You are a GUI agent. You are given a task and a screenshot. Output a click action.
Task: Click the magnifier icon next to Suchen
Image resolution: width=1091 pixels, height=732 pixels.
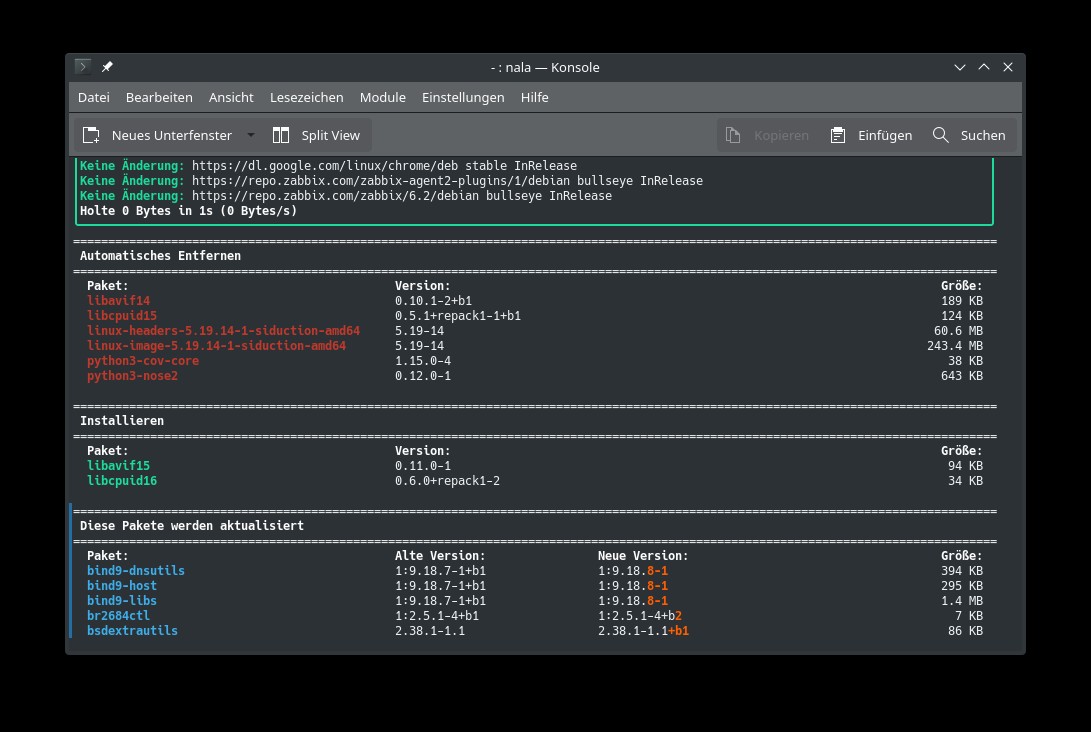(x=940, y=134)
